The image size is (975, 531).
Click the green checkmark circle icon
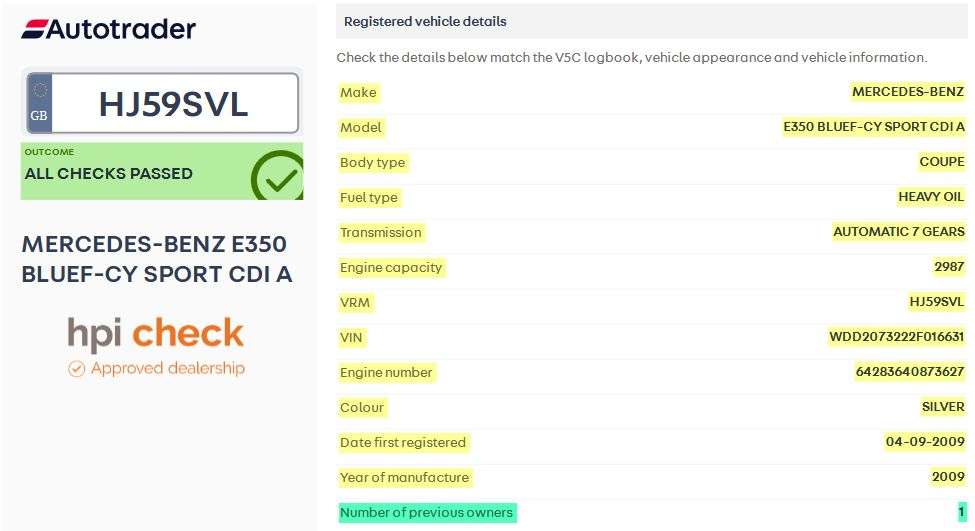coord(277,175)
